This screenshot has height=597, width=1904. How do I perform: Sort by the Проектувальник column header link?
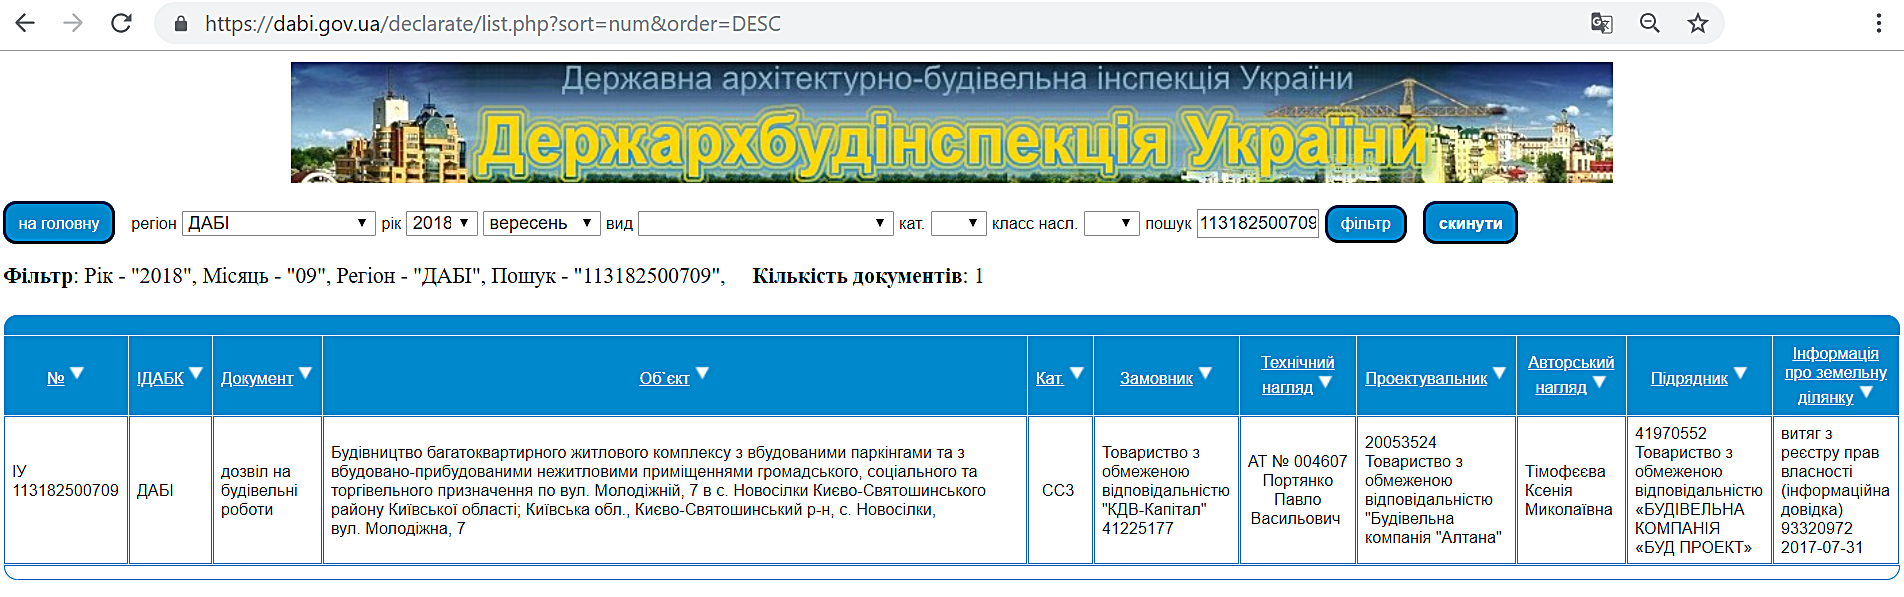[x=1426, y=378]
